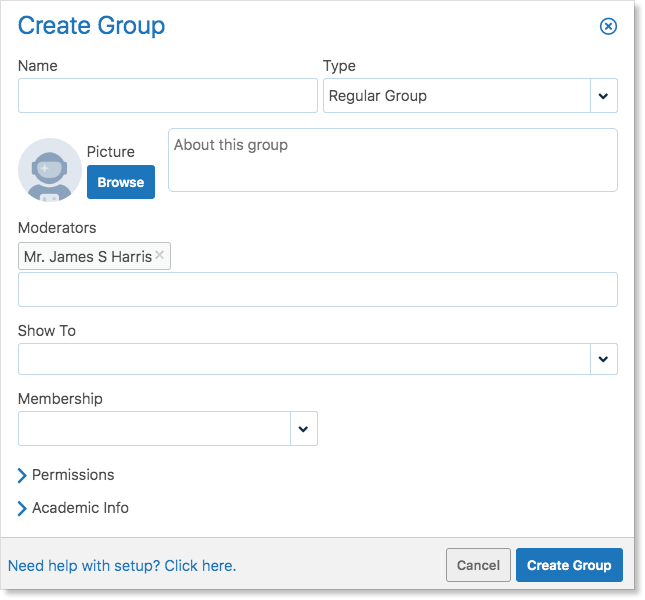The width and height of the screenshot is (645, 600).
Task: Click the blue Create Group button
Action: click(569, 565)
